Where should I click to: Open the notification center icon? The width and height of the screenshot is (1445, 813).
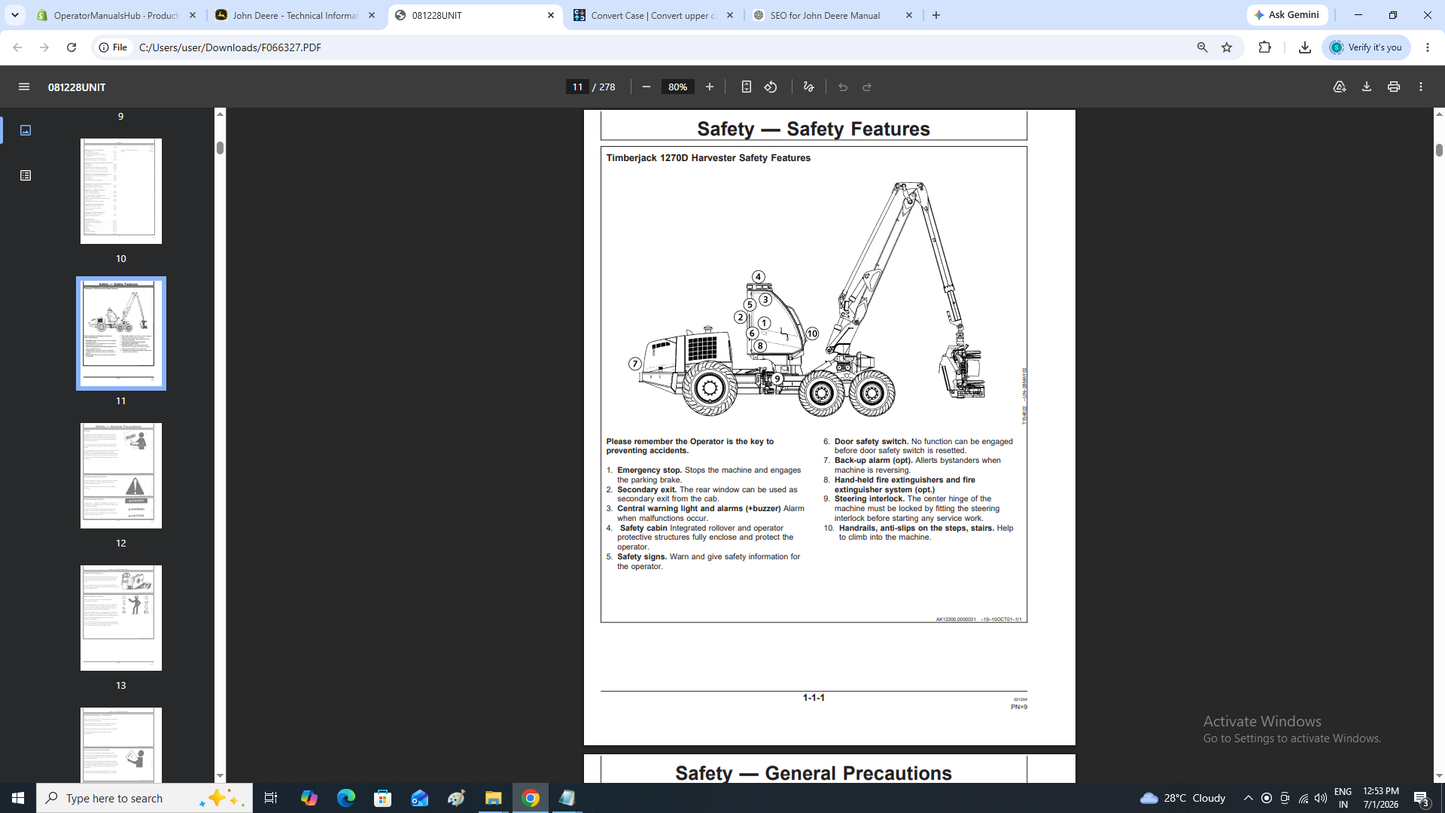pyautogui.click(x=1421, y=798)
